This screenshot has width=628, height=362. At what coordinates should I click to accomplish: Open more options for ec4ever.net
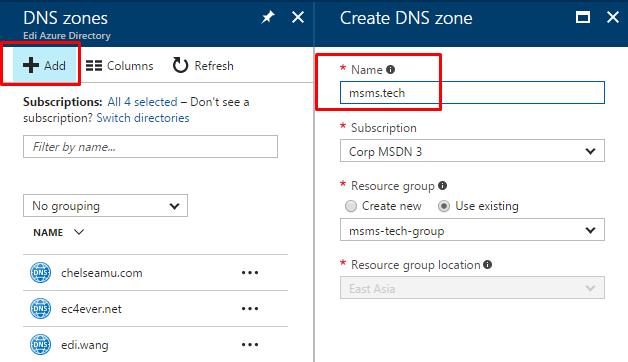(250, 309)
